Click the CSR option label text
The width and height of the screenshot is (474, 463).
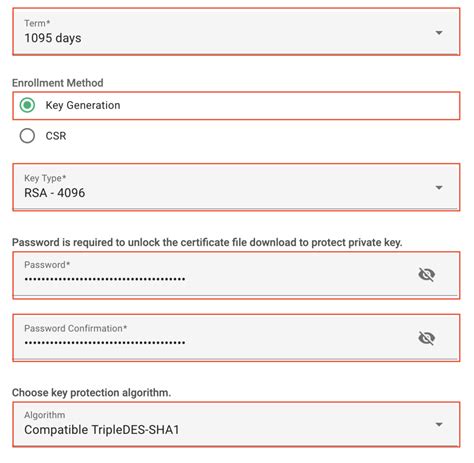pyautogui.click(x=56, y=136)
